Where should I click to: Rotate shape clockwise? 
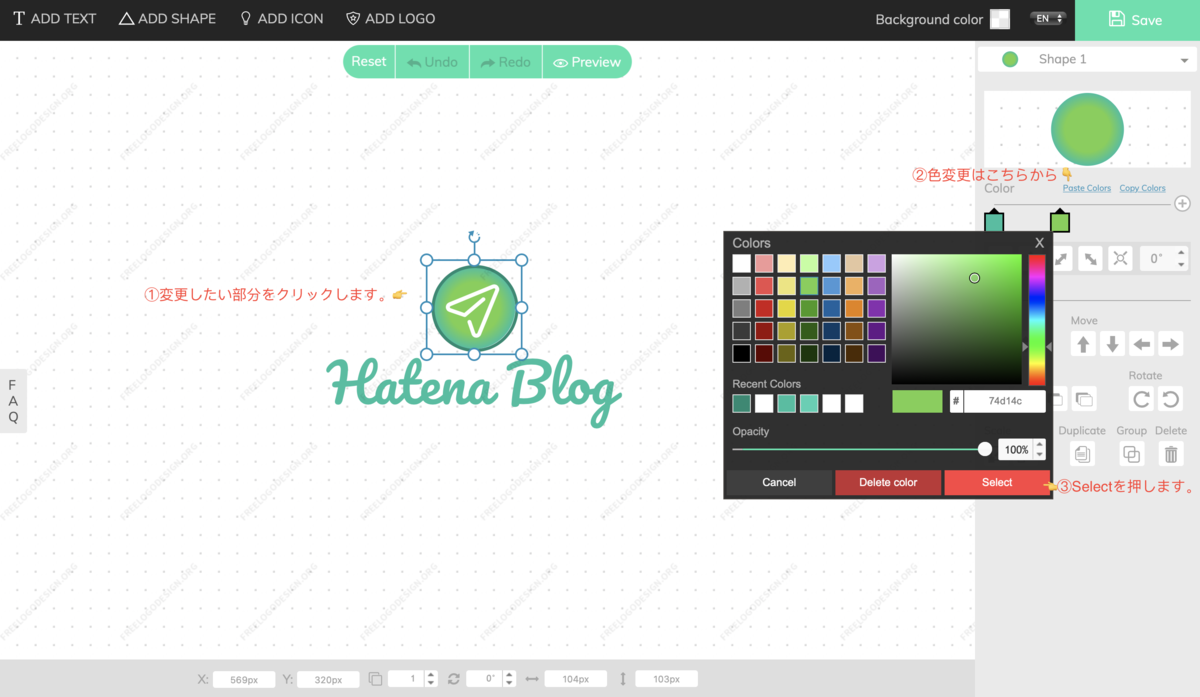1141,399
